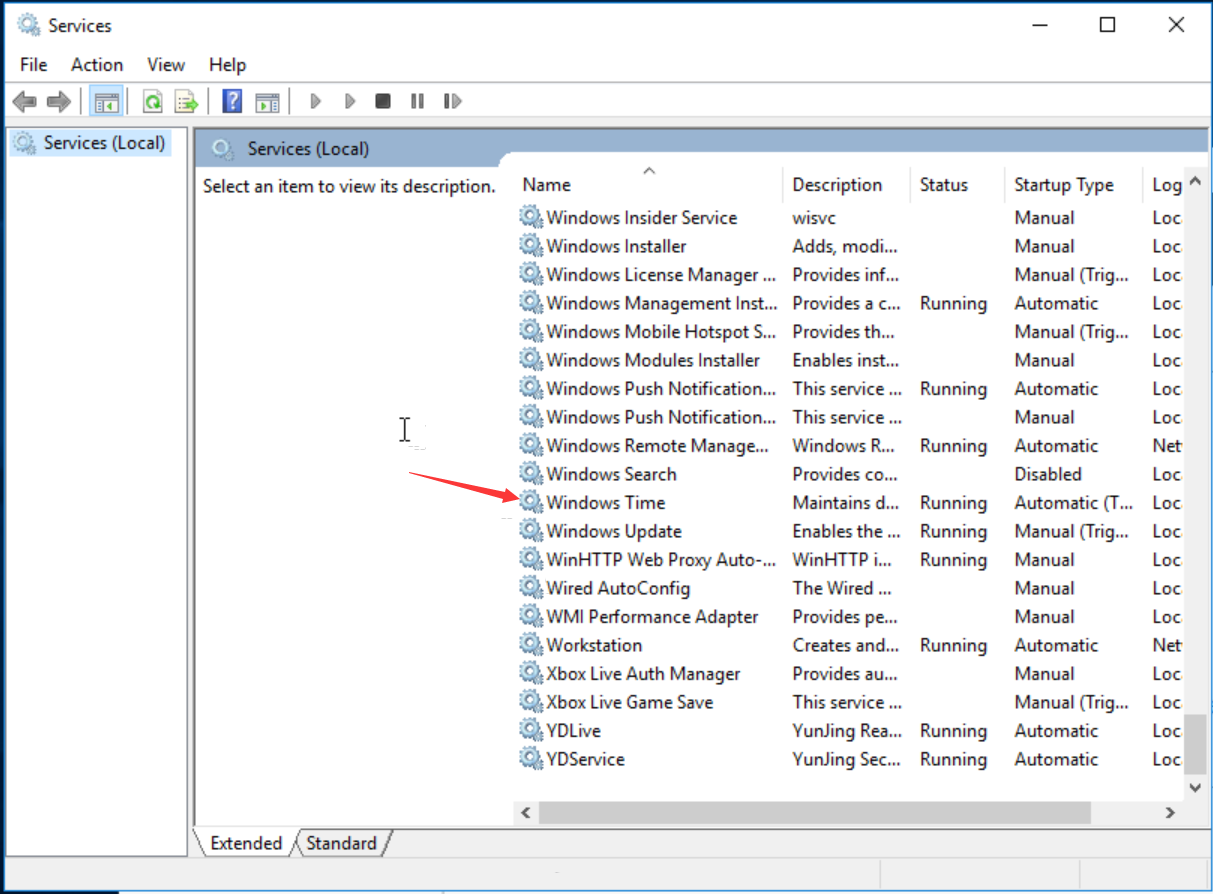Click the Refresh toolbar icon
The image size is (1213, 894).
(x=152, y=101)
